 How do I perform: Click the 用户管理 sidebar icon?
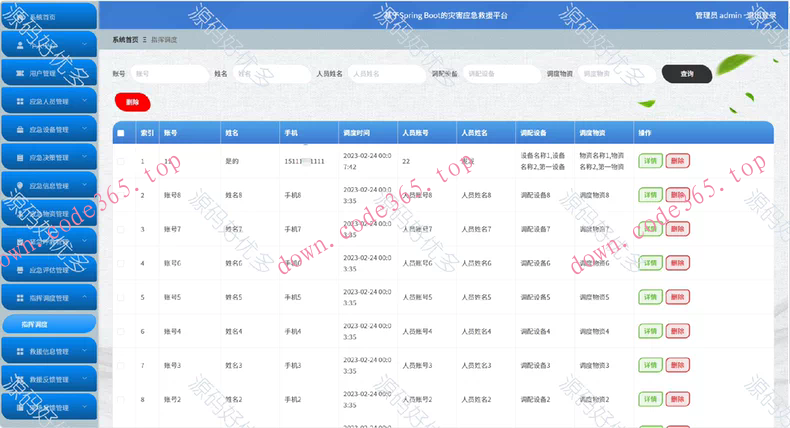(x=21, y=74)
